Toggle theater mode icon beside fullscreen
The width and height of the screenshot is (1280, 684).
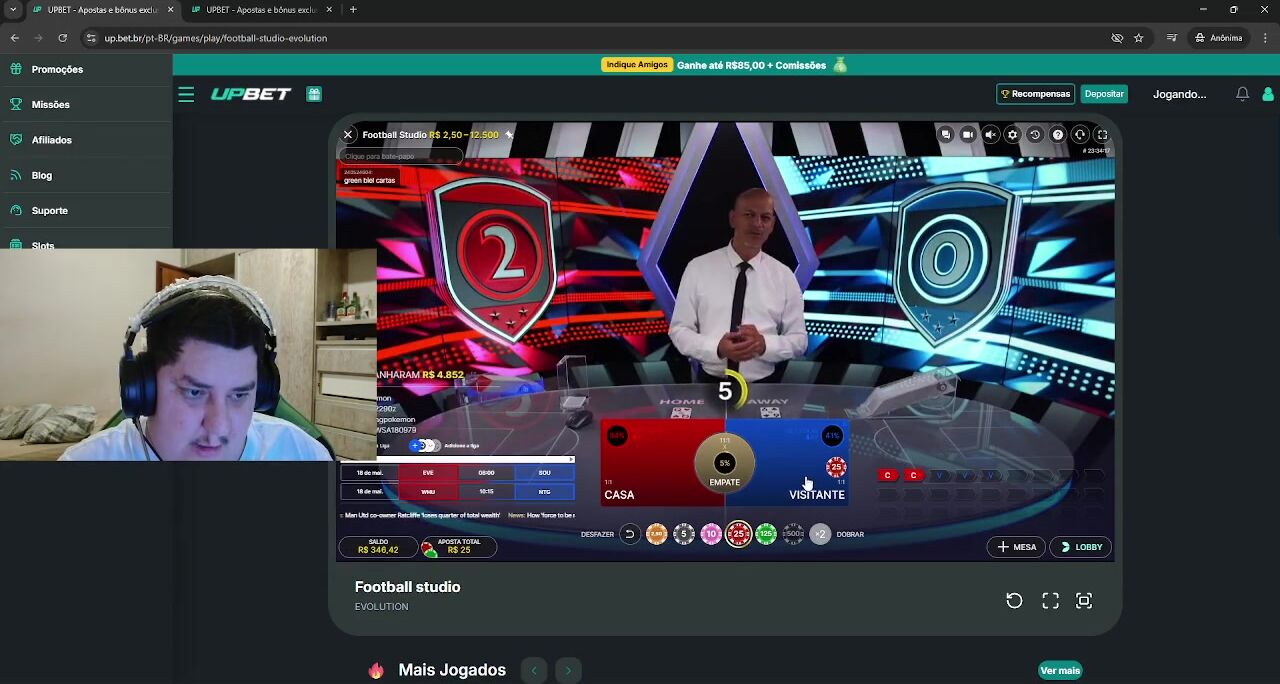click(1084, 601)
